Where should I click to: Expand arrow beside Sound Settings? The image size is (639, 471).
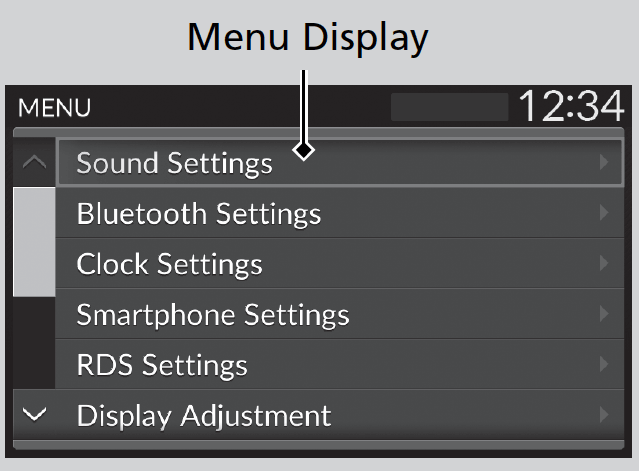604,163
